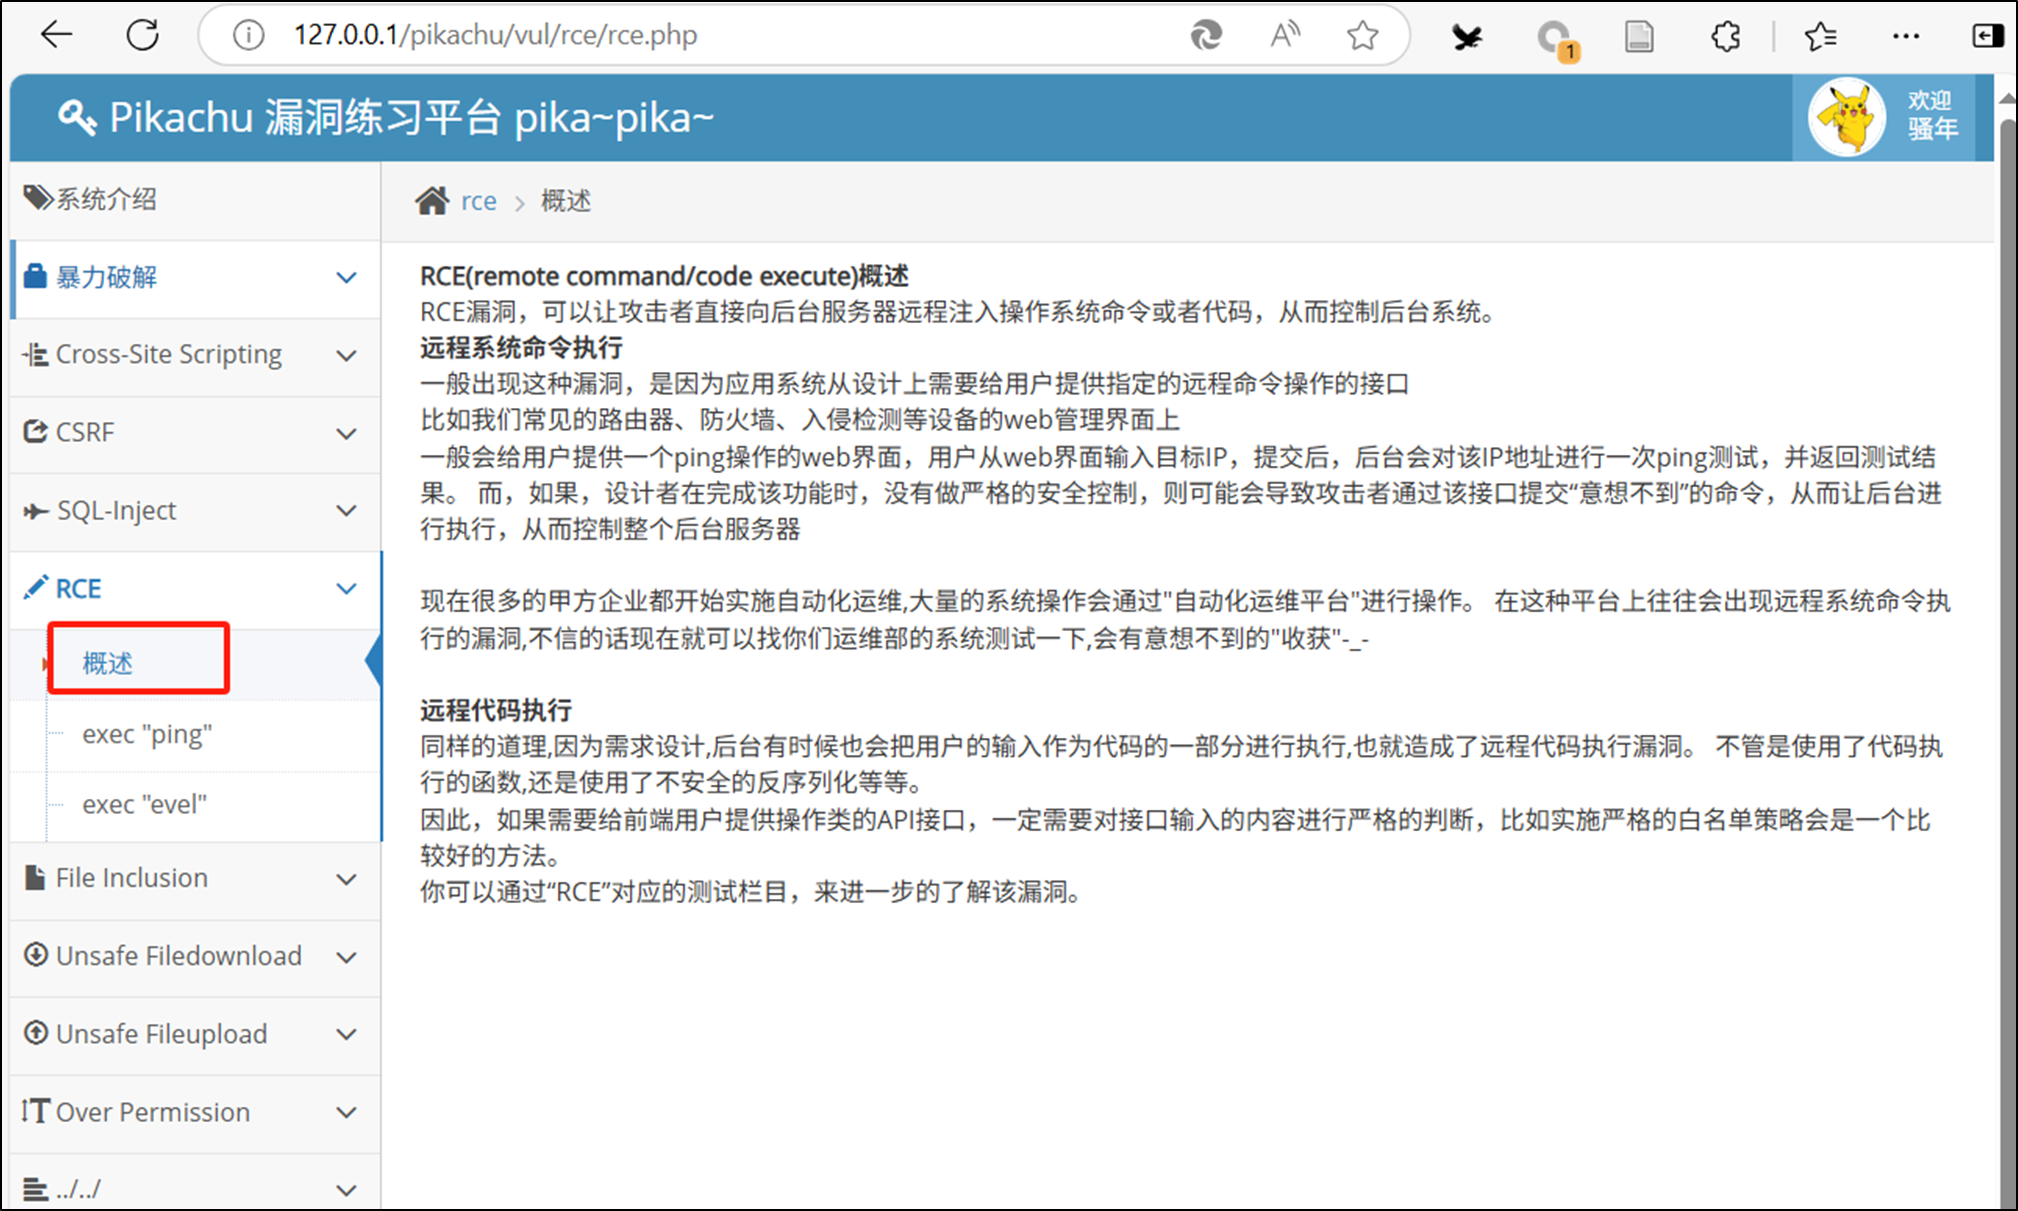
Task: Open browser extensions puzzle icon
Action: (1725, 37)
